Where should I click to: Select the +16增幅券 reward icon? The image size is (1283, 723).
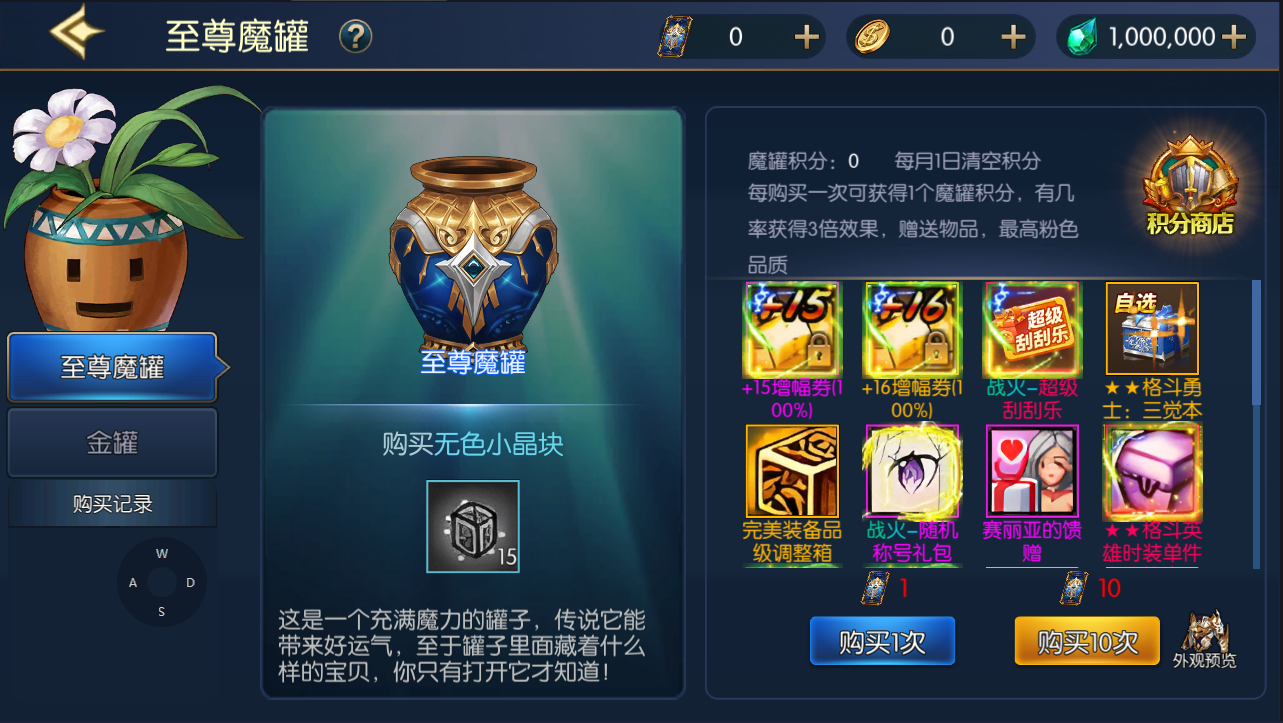click(912, 329)
